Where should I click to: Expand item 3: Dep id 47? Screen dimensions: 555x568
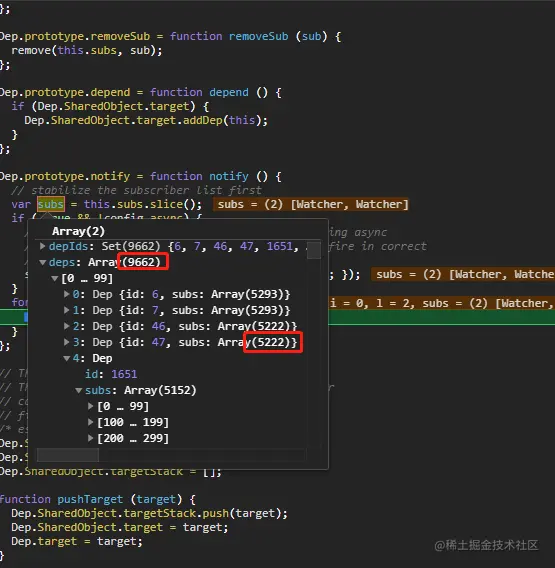(x=67, y=342)
